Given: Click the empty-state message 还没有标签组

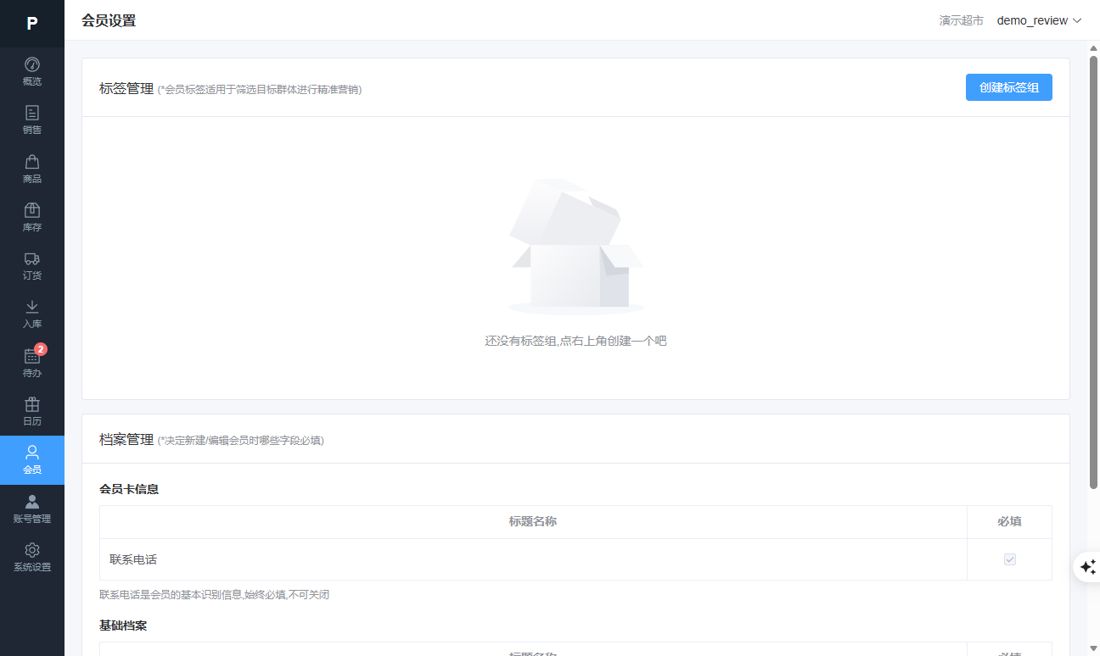Looking at the screenshot, I should pyautogui.click(x=575, y=341).
